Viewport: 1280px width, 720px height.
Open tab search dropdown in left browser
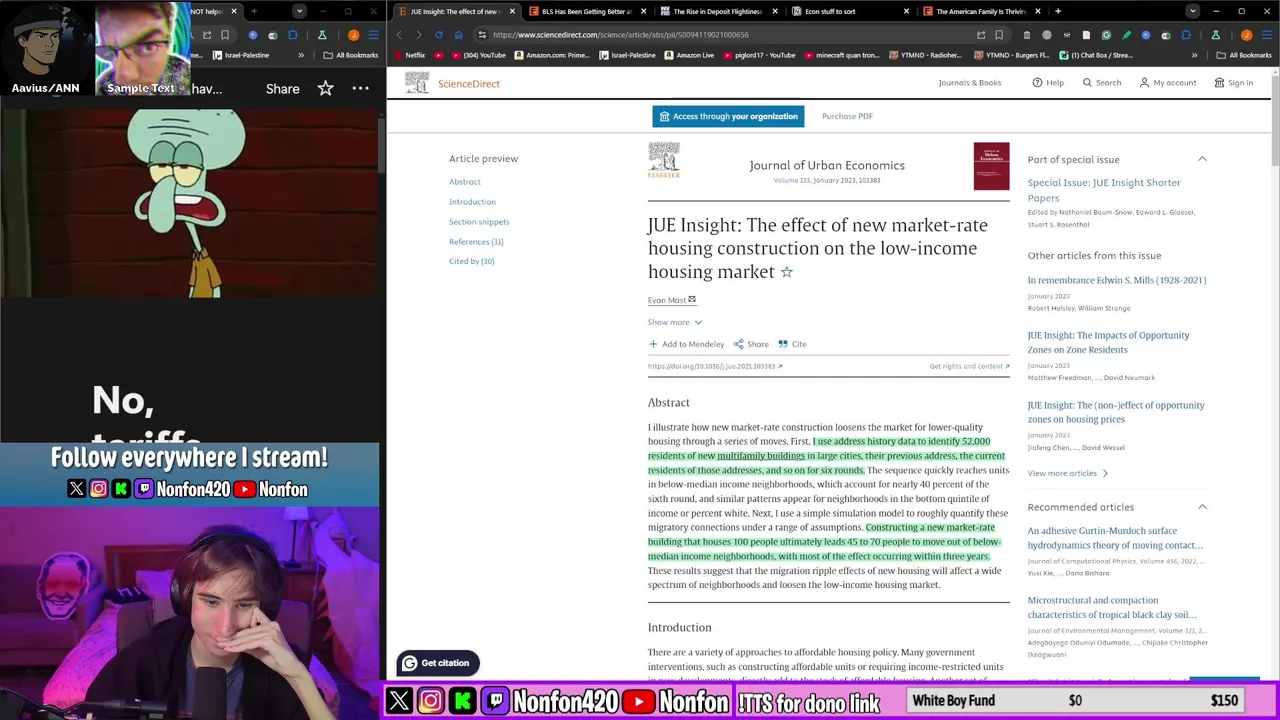click(299, 11)
